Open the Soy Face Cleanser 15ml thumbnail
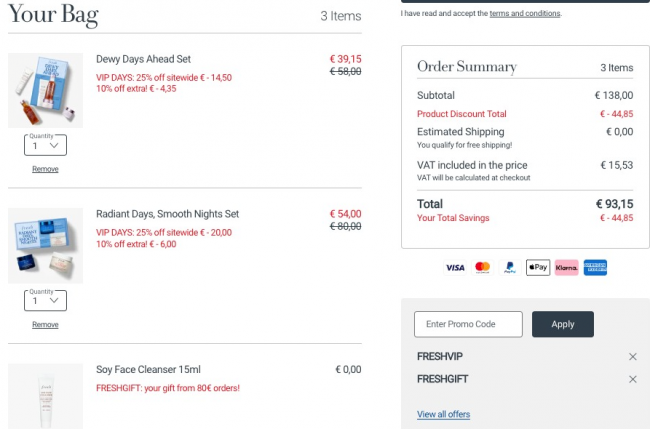Screen dimensions: 650x429 pos(46,396)
